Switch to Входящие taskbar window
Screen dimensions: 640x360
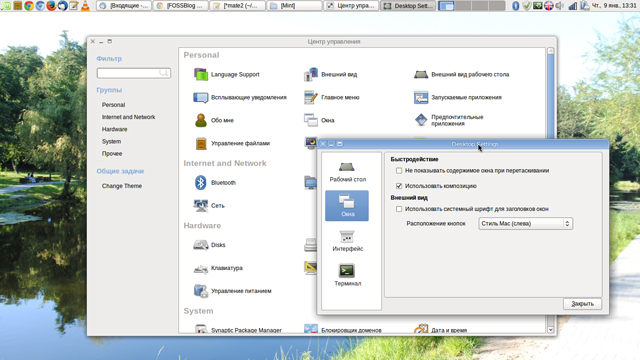(x=124, y=6)
